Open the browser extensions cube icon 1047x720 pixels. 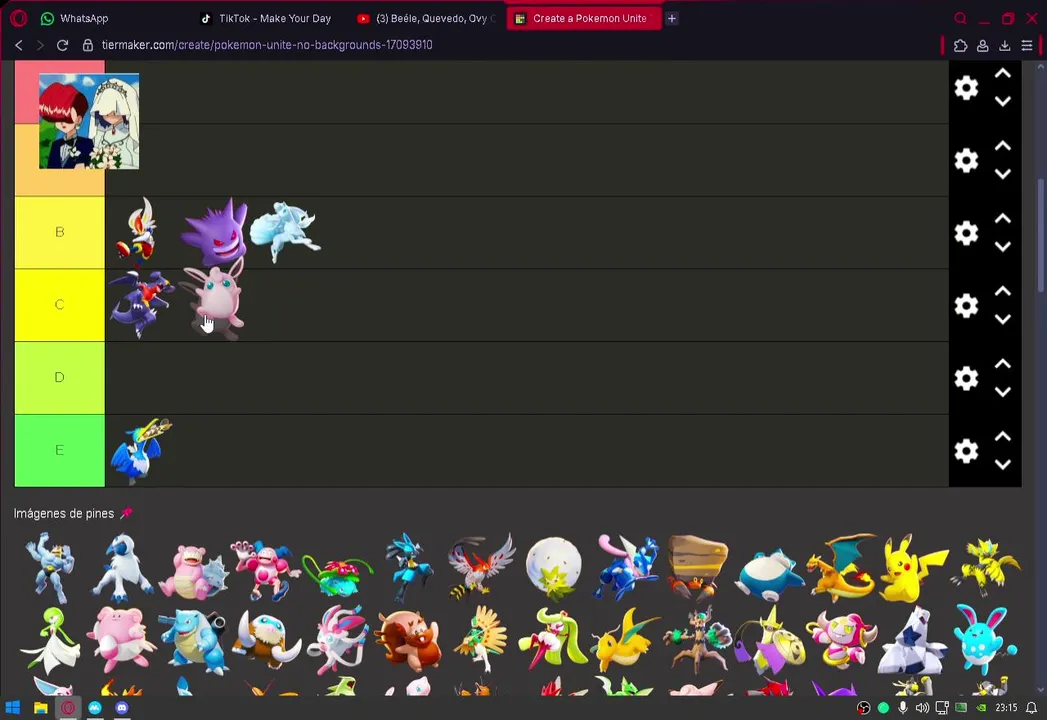(x=960, y=45)
